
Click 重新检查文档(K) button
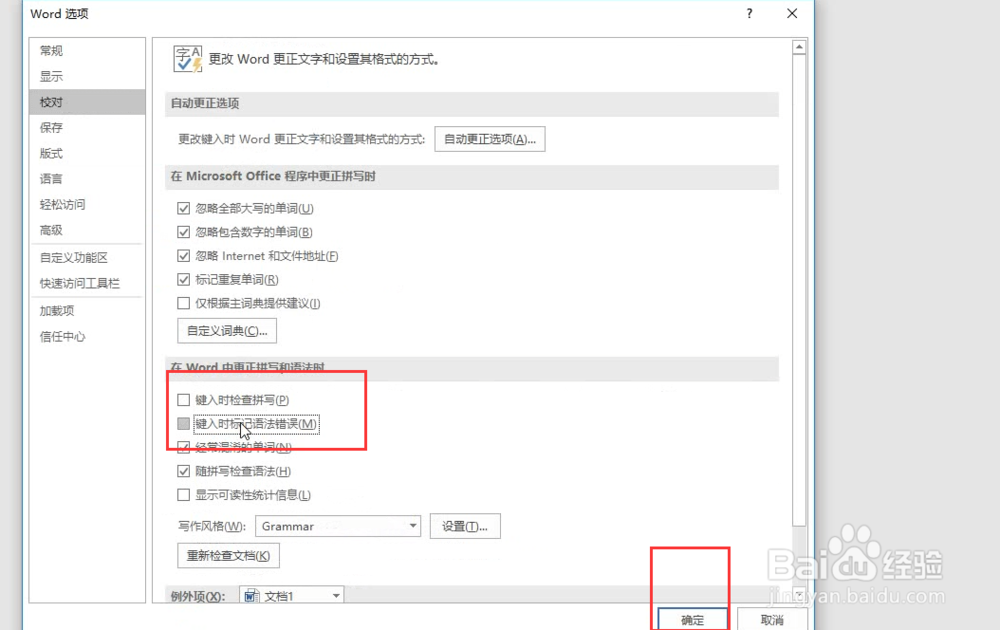coord(228,555)
